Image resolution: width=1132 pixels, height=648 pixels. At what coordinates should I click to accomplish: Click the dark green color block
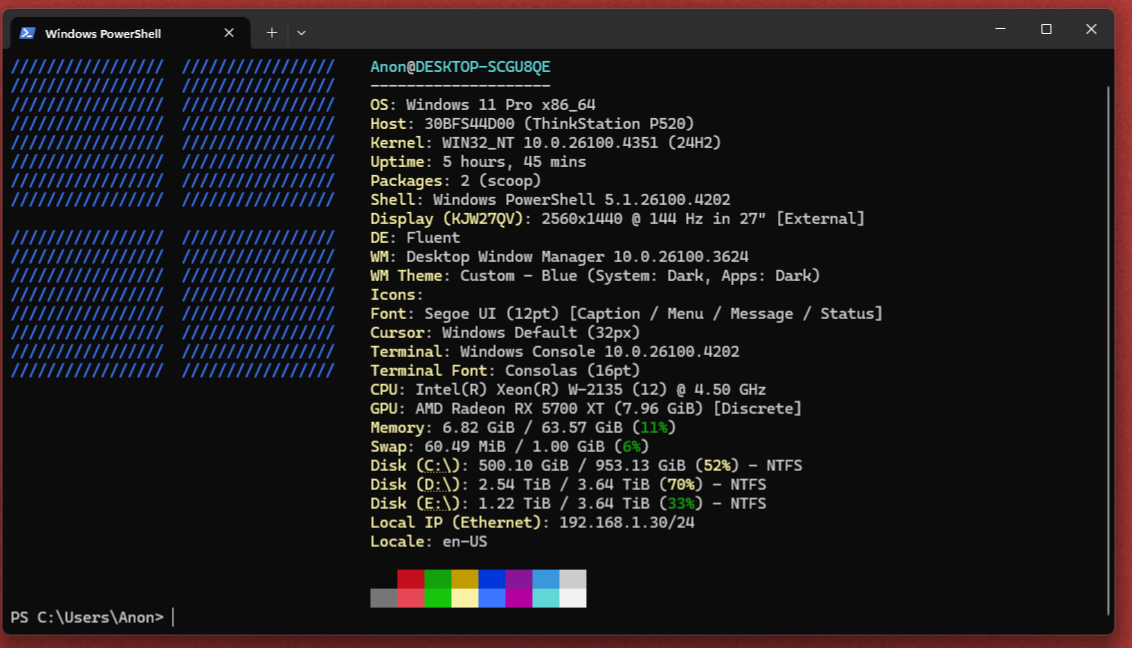click(437, 579)
